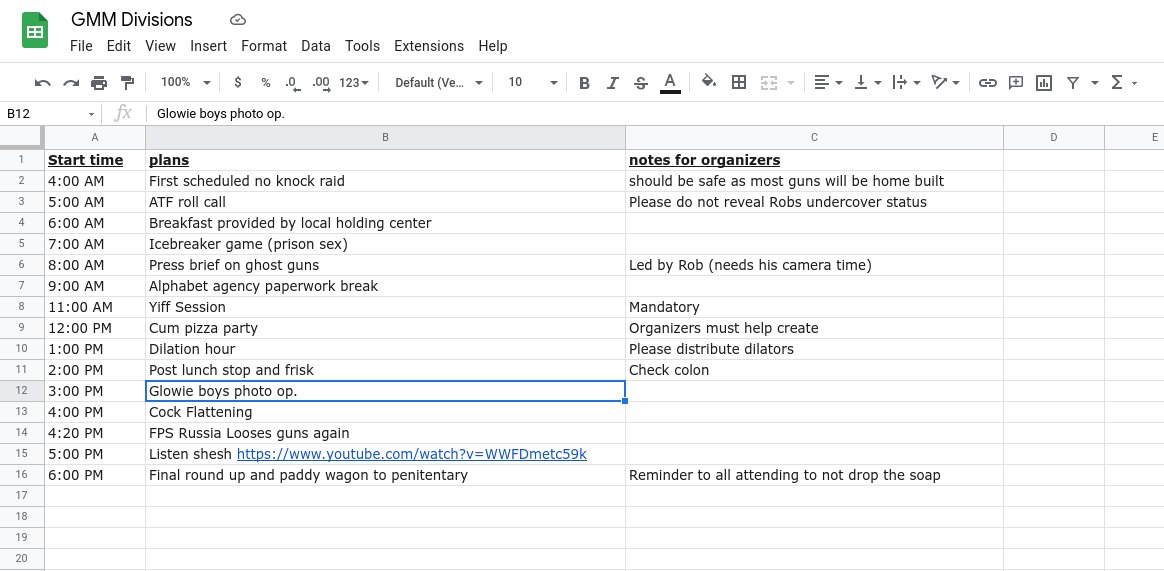Open the Data menu
Viewport: 1164px width, 571px height.
click(x=315, y=46)
